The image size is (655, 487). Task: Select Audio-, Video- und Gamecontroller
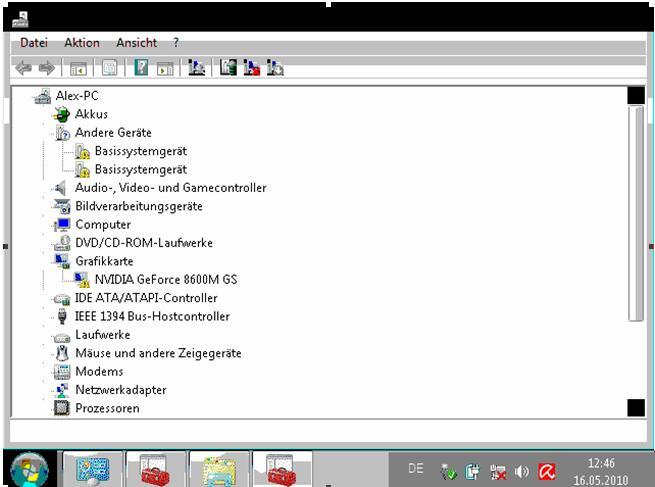point(171,188)
